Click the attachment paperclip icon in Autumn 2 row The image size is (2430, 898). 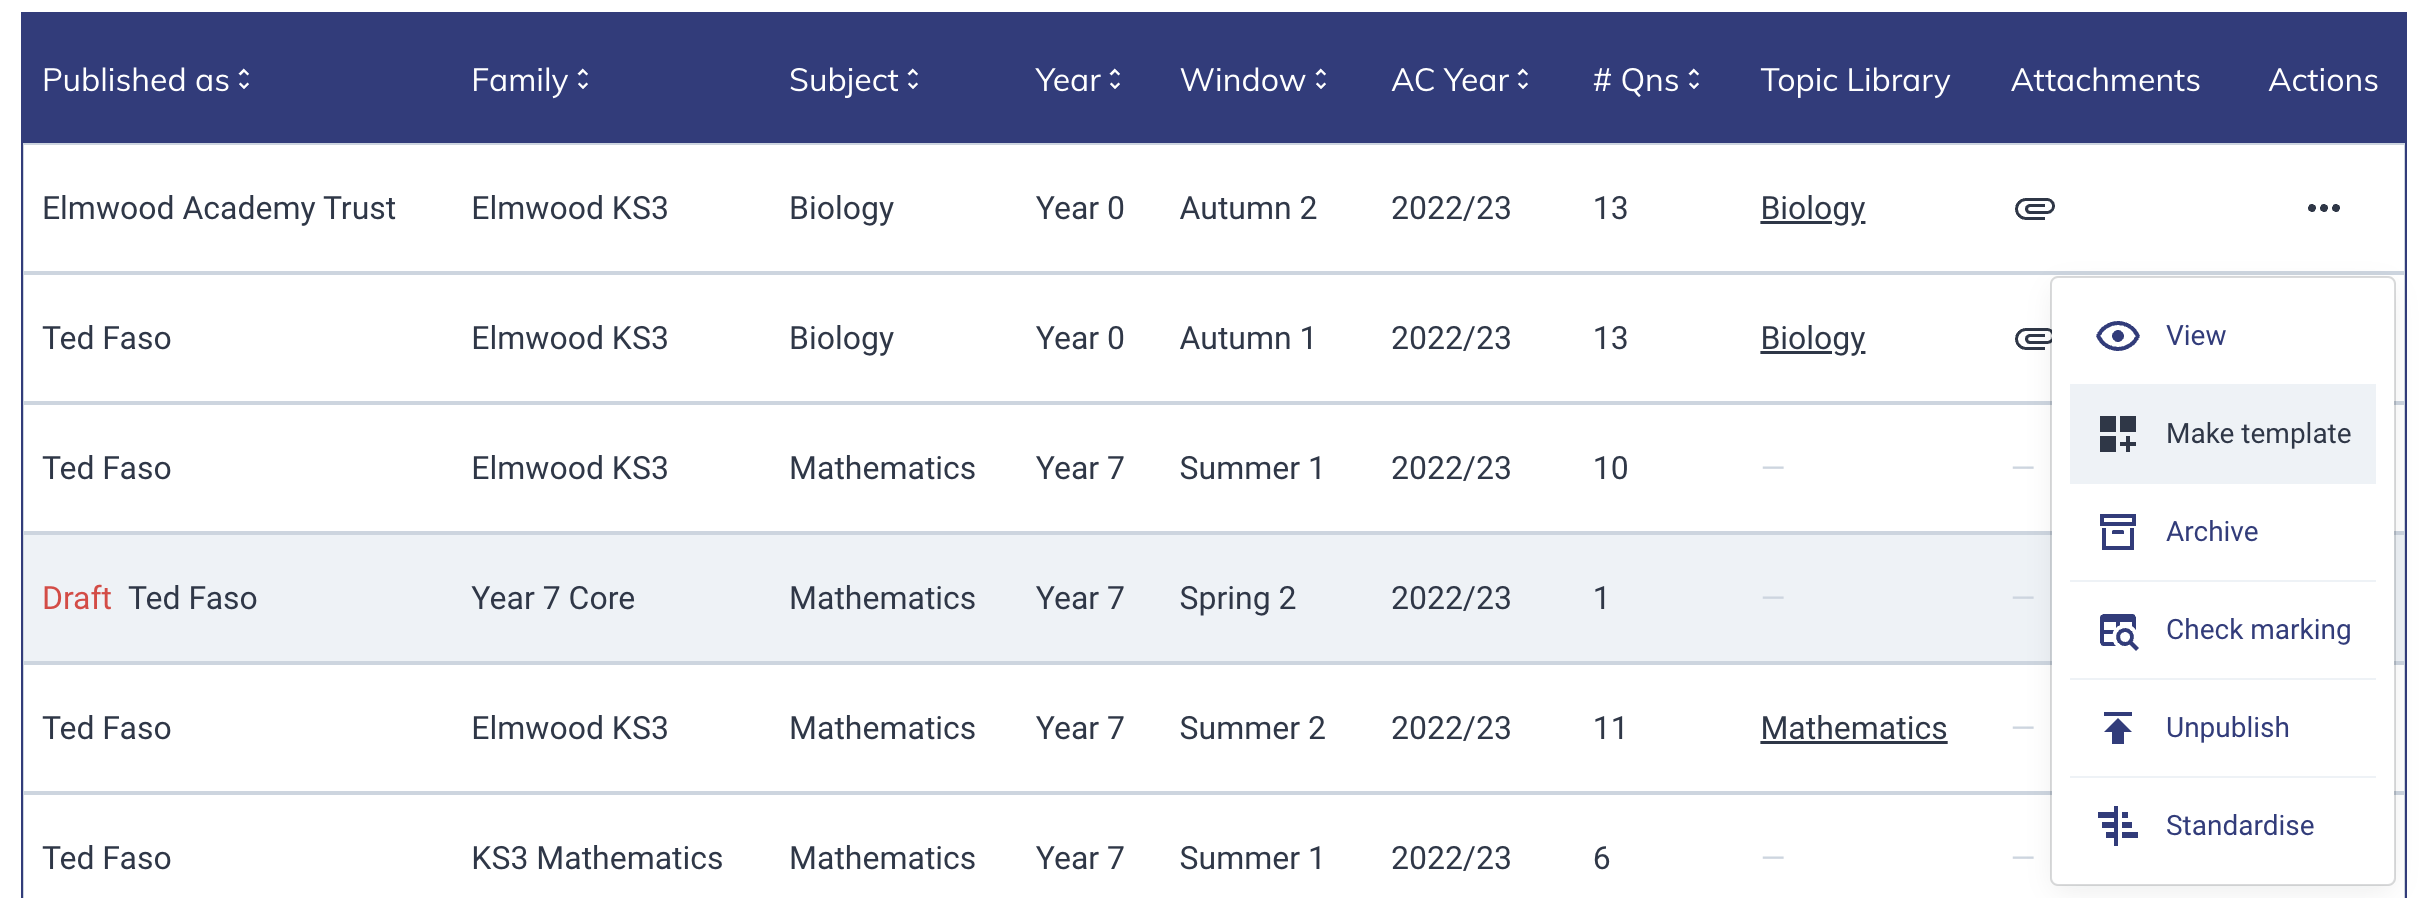pos(2034,208)
